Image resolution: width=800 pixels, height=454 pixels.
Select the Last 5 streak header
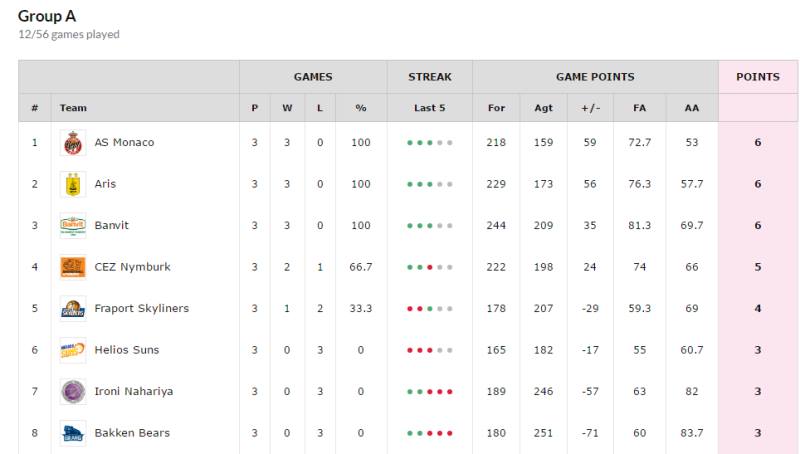point(430,108)
